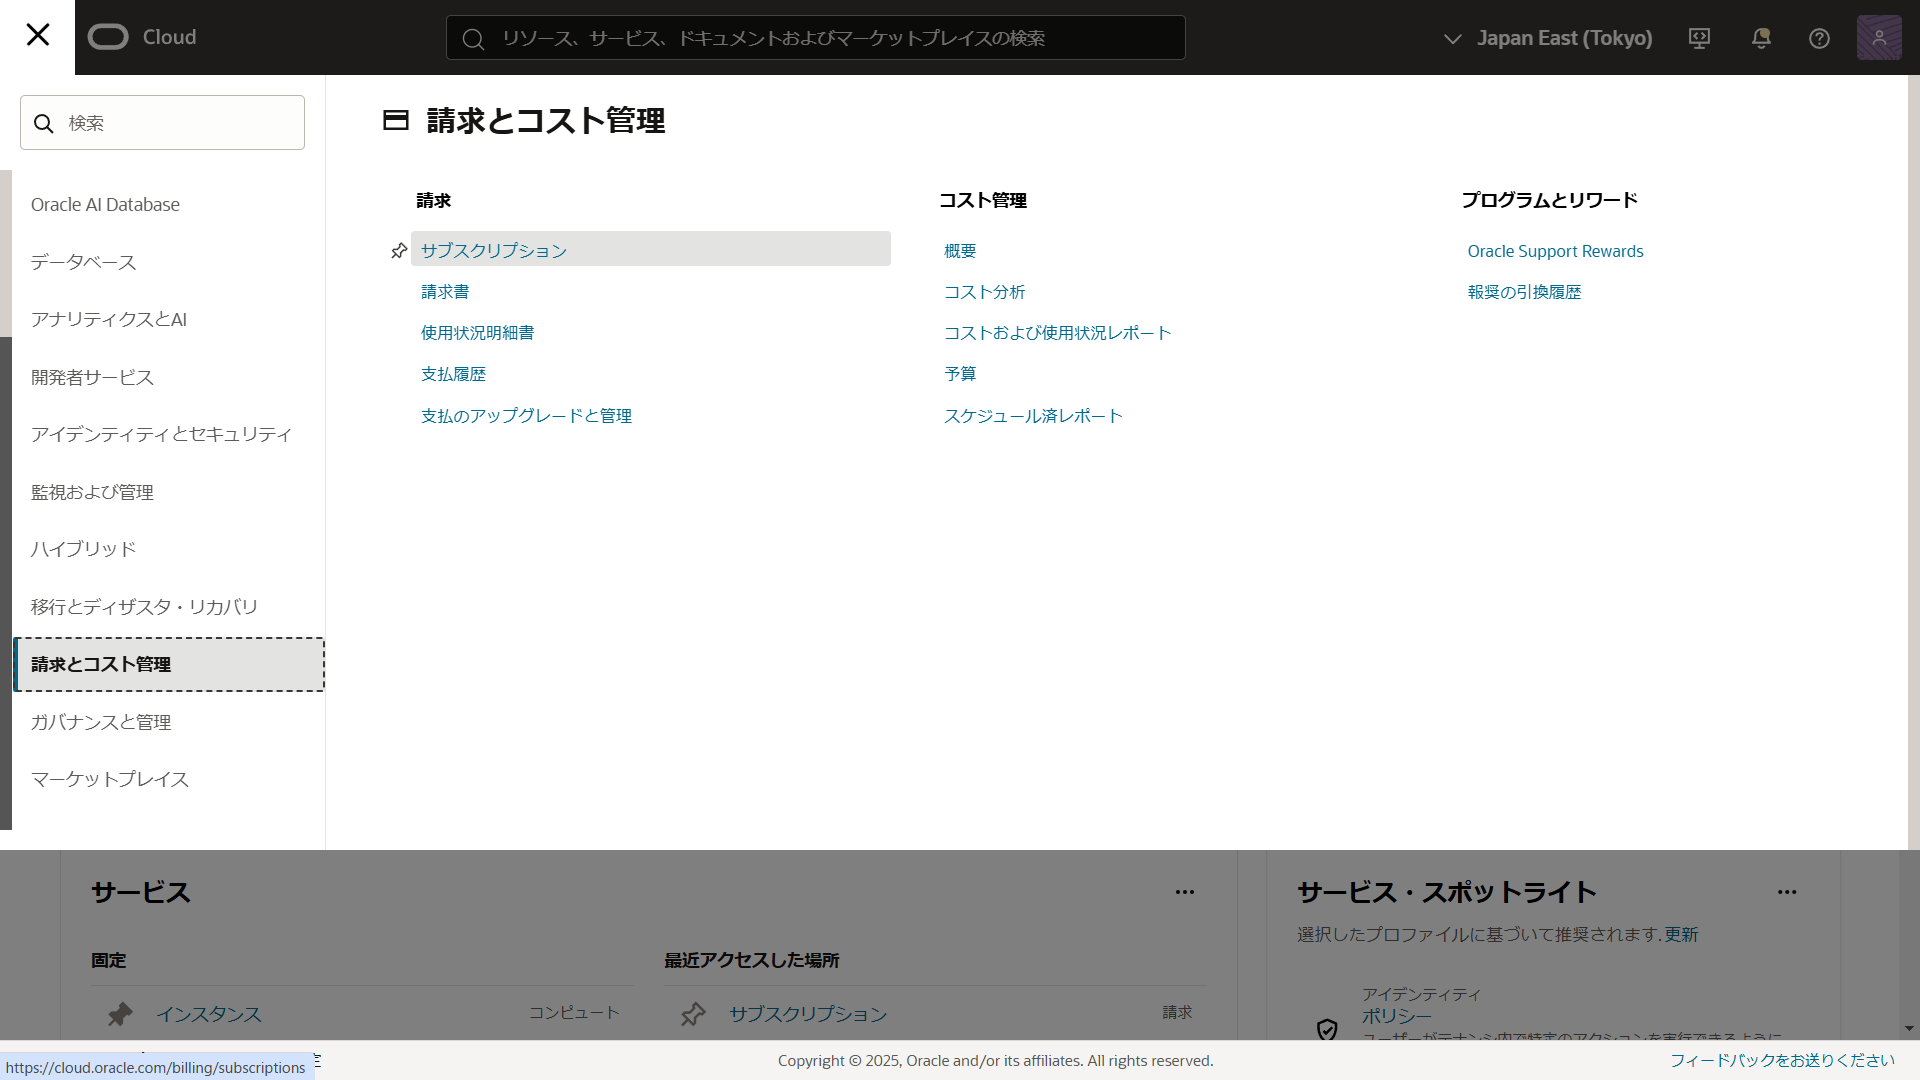Click the Oracle Support Rewards link
The height and width of the screenshot is (1080, 1920).
point(1555,250)
